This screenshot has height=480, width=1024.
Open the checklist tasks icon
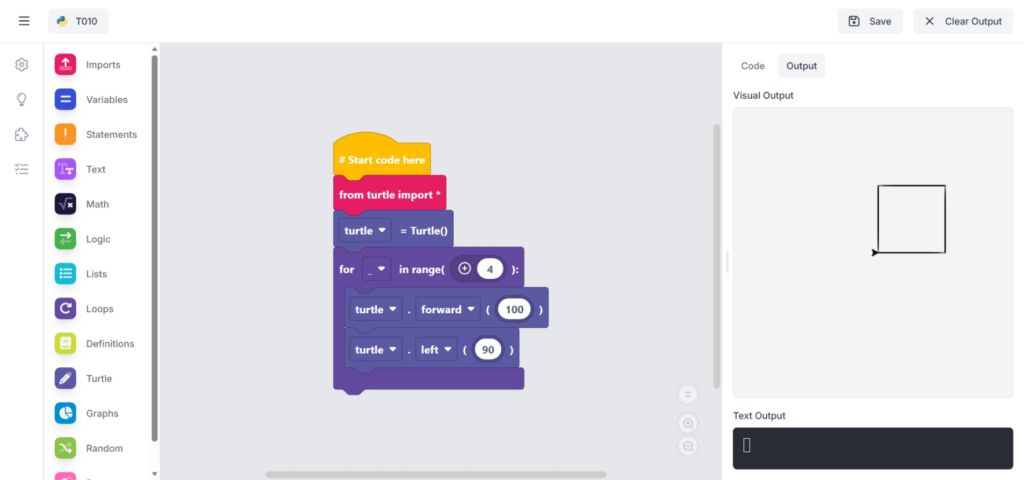pos(22,169)
